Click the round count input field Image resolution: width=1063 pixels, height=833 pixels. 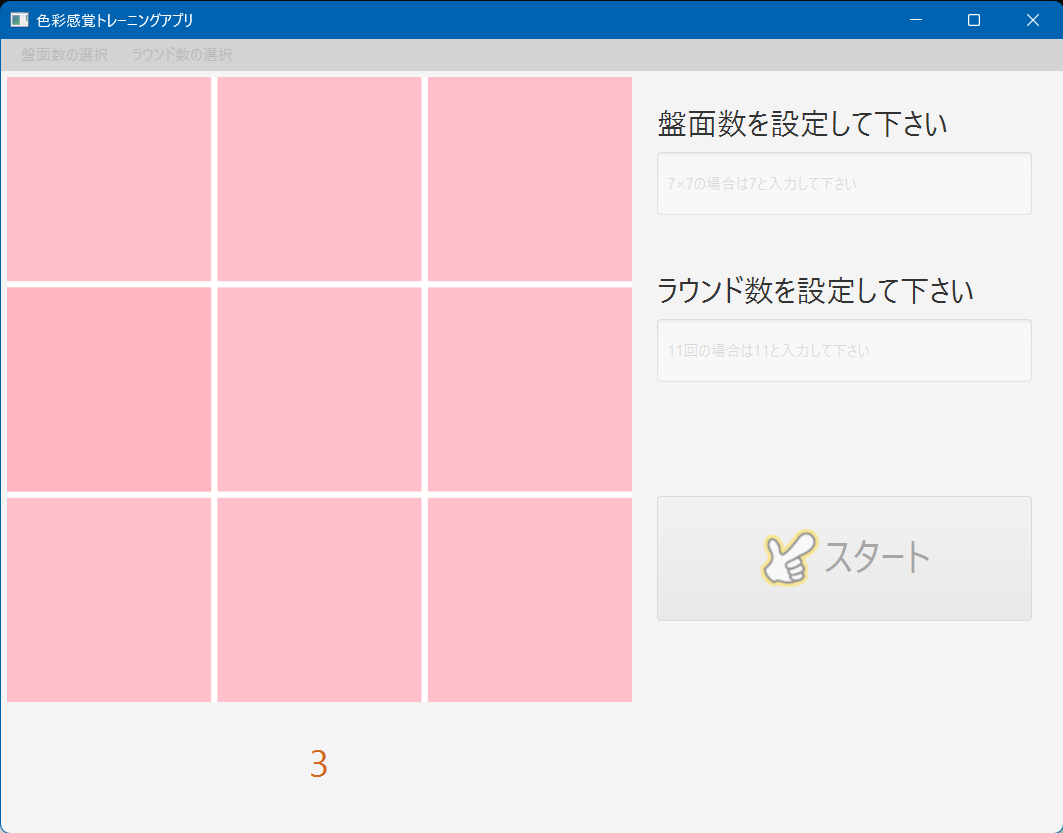click(844, 351)
